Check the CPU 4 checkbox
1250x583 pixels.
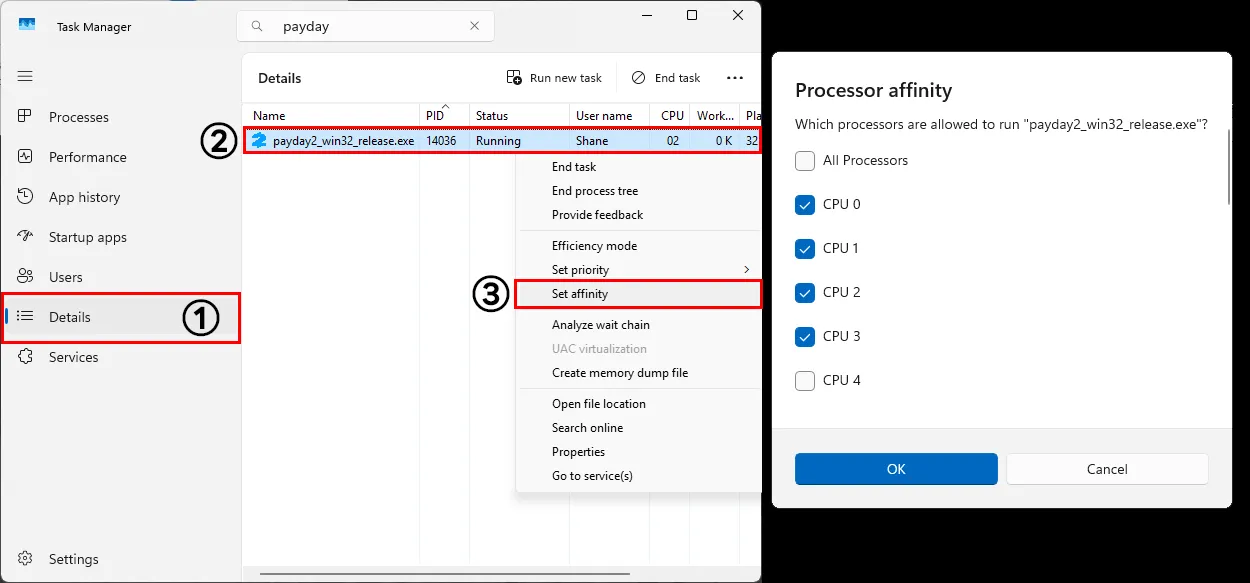coord(805,381)
